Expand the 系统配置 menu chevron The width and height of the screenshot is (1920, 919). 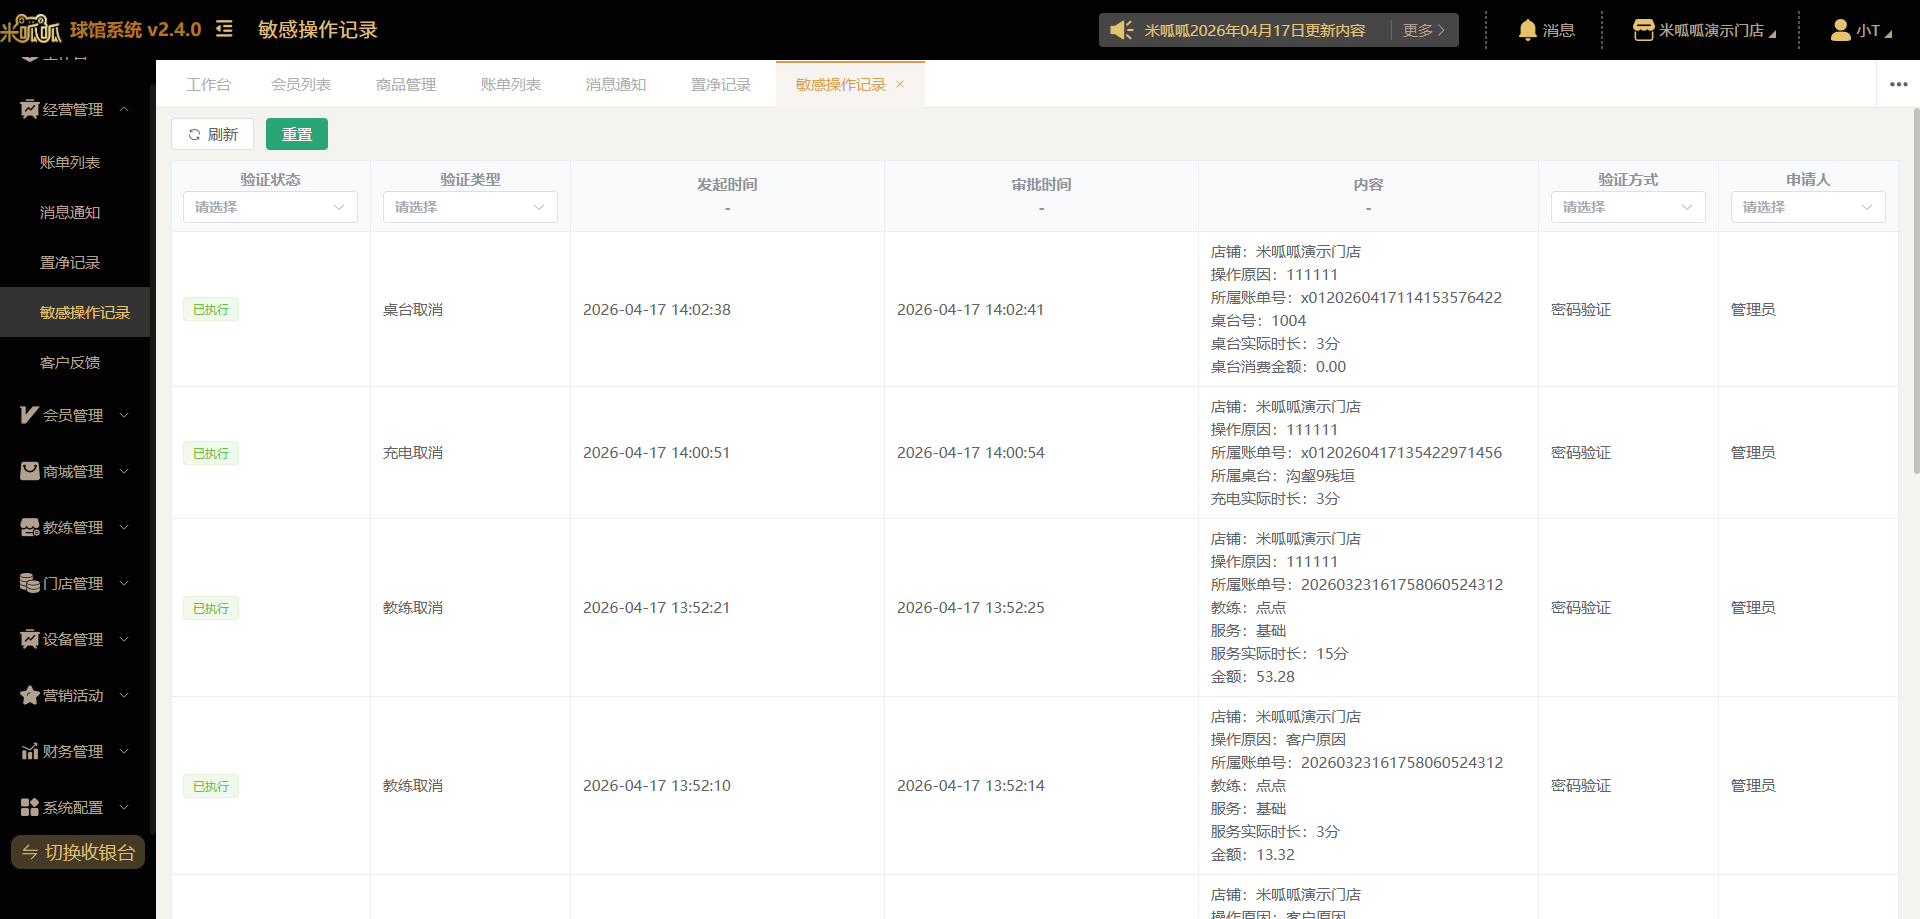pyautogui.click(x=124, y=807)
